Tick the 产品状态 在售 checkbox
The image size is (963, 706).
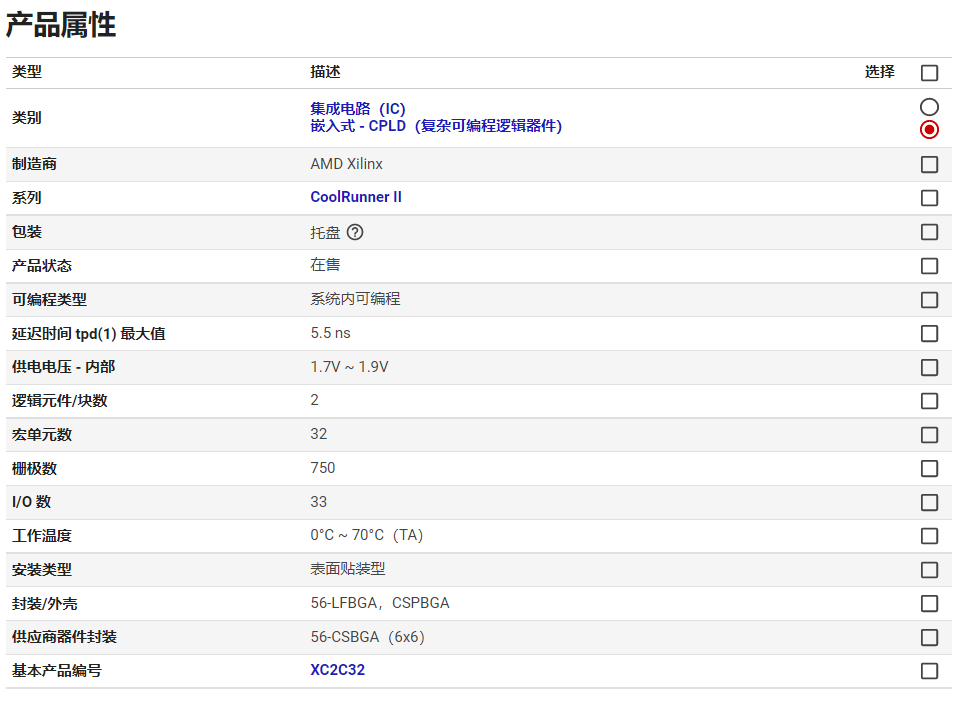pos(929,266)
